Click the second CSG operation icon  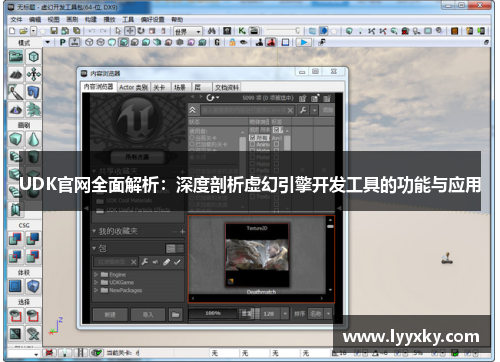pyautogui.click(x=33, y=238)
